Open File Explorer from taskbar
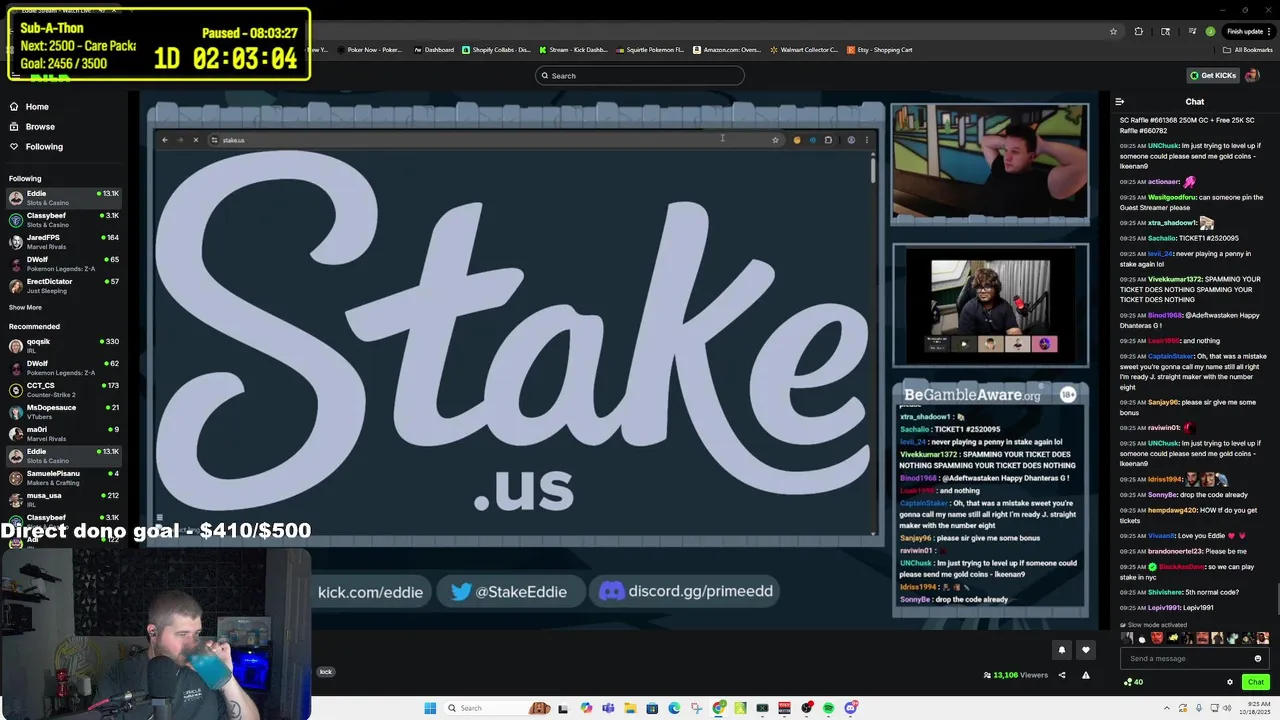This screenshot has height=720, width=1280. pyautogui.click(x=631, y=708)
